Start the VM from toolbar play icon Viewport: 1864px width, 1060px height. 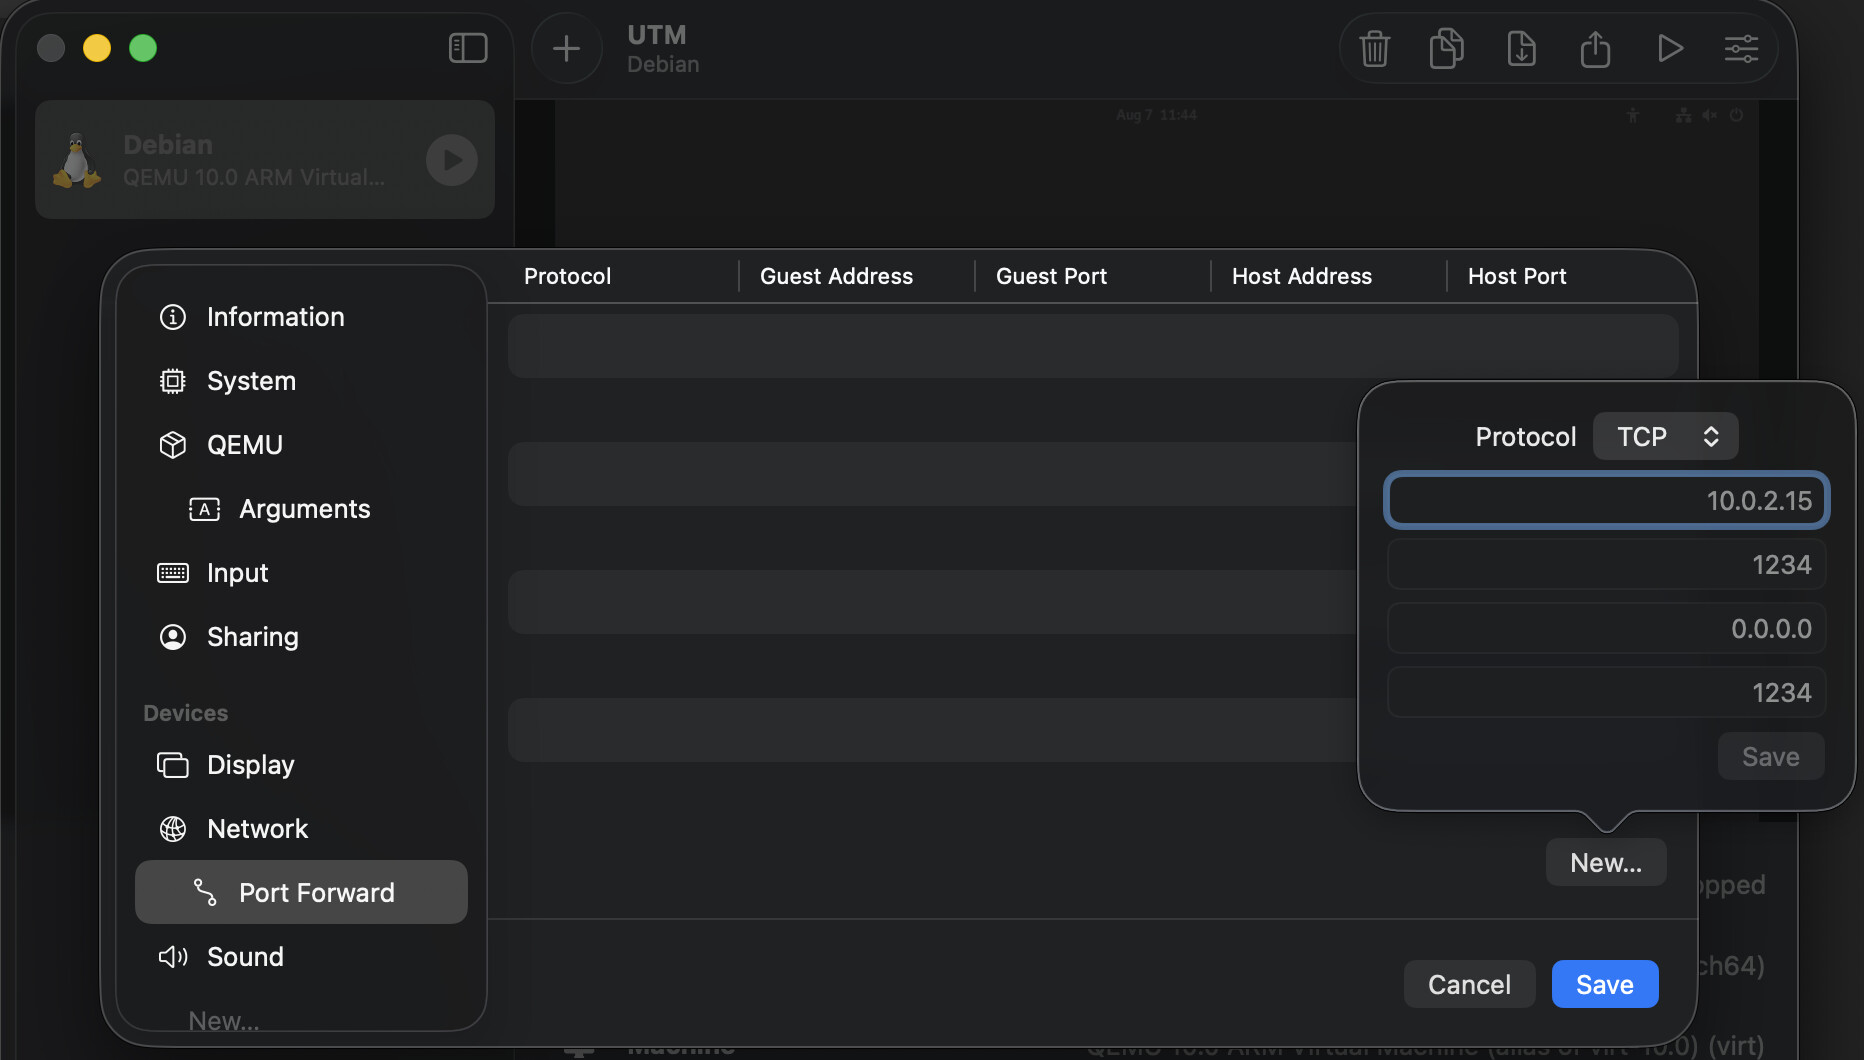[x=1669, y=48]
